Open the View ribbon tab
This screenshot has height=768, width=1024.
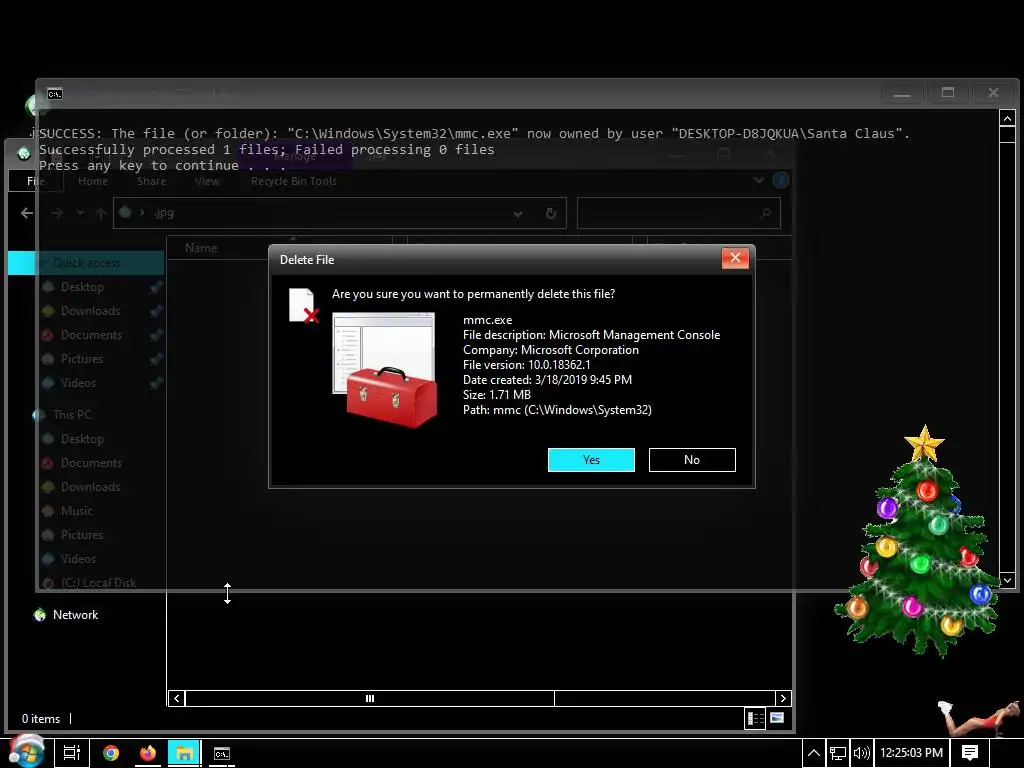(207, 181)
